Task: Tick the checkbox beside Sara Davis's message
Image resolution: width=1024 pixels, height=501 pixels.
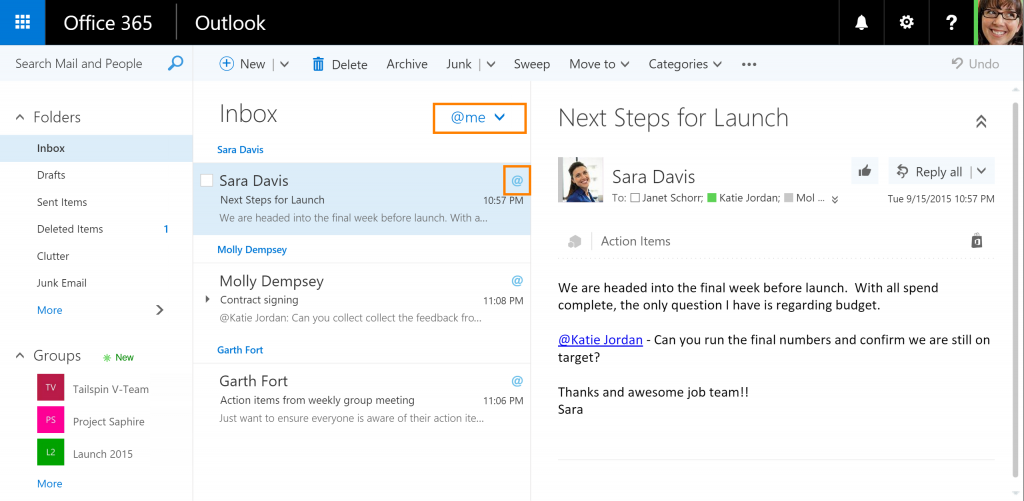Action: point(207,181)
